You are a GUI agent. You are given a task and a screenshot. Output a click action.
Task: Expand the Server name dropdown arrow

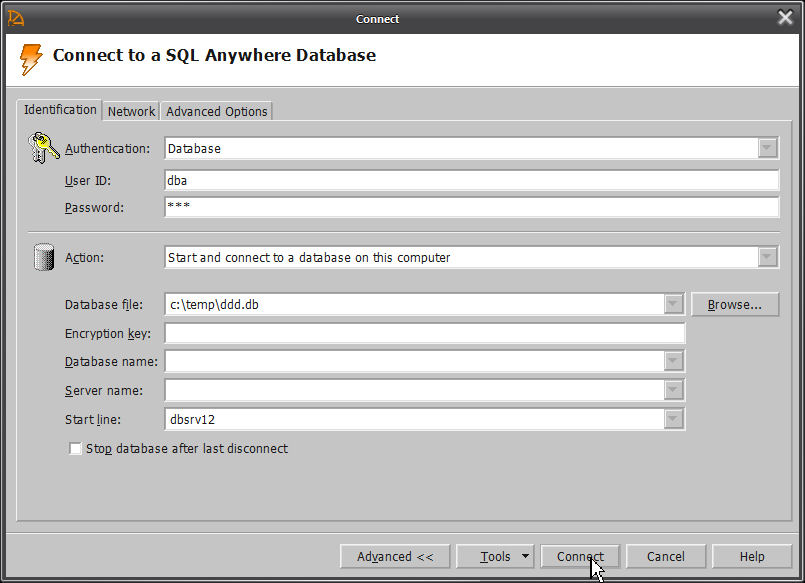click(673, 390)
